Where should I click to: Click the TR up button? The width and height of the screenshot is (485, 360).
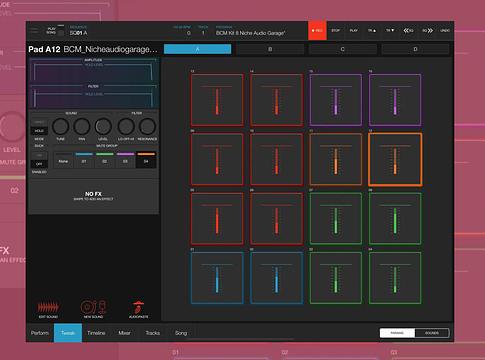click(x=372, y=30)
